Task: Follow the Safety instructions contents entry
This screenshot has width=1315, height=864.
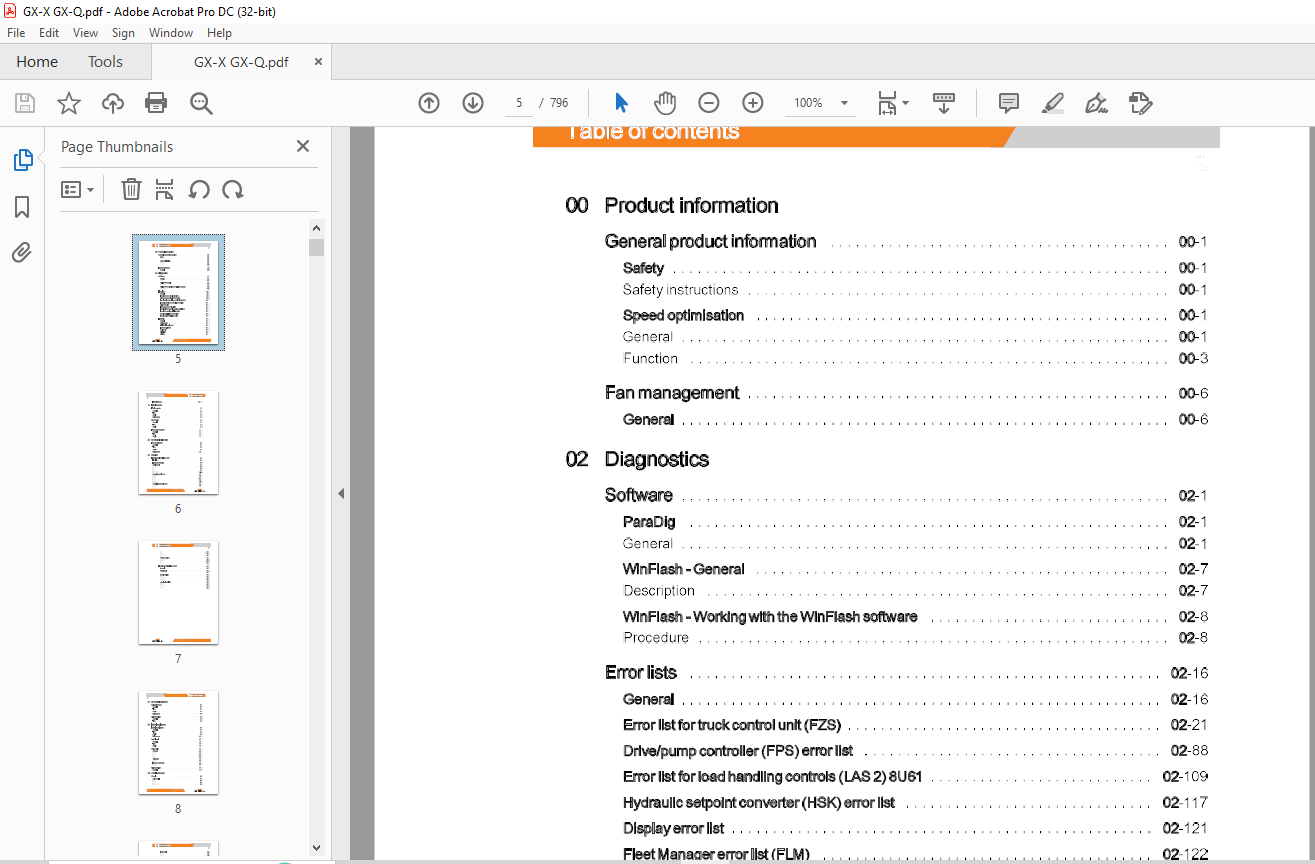Action: pyautogui.click(x=680, y=290)
